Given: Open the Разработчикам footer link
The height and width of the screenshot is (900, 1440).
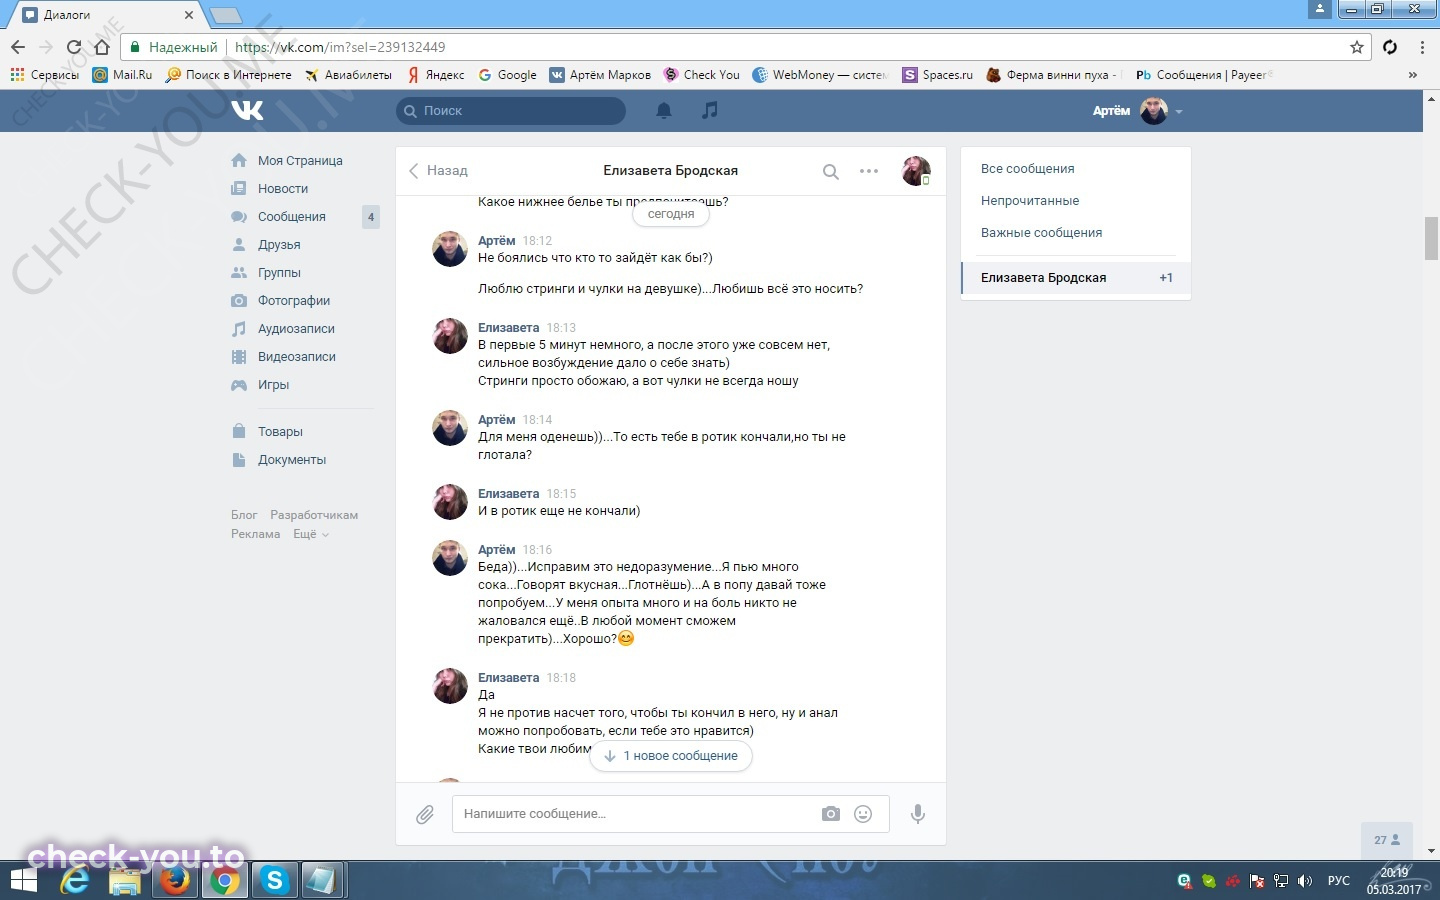Looking at the screenshot, I should tap(314, 515).
